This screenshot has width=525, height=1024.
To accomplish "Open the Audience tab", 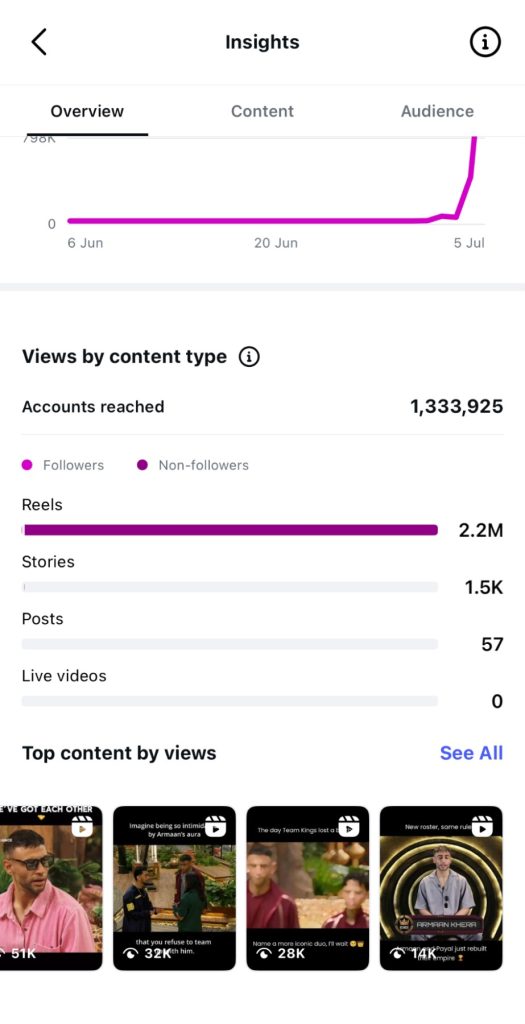I will 437,111.
